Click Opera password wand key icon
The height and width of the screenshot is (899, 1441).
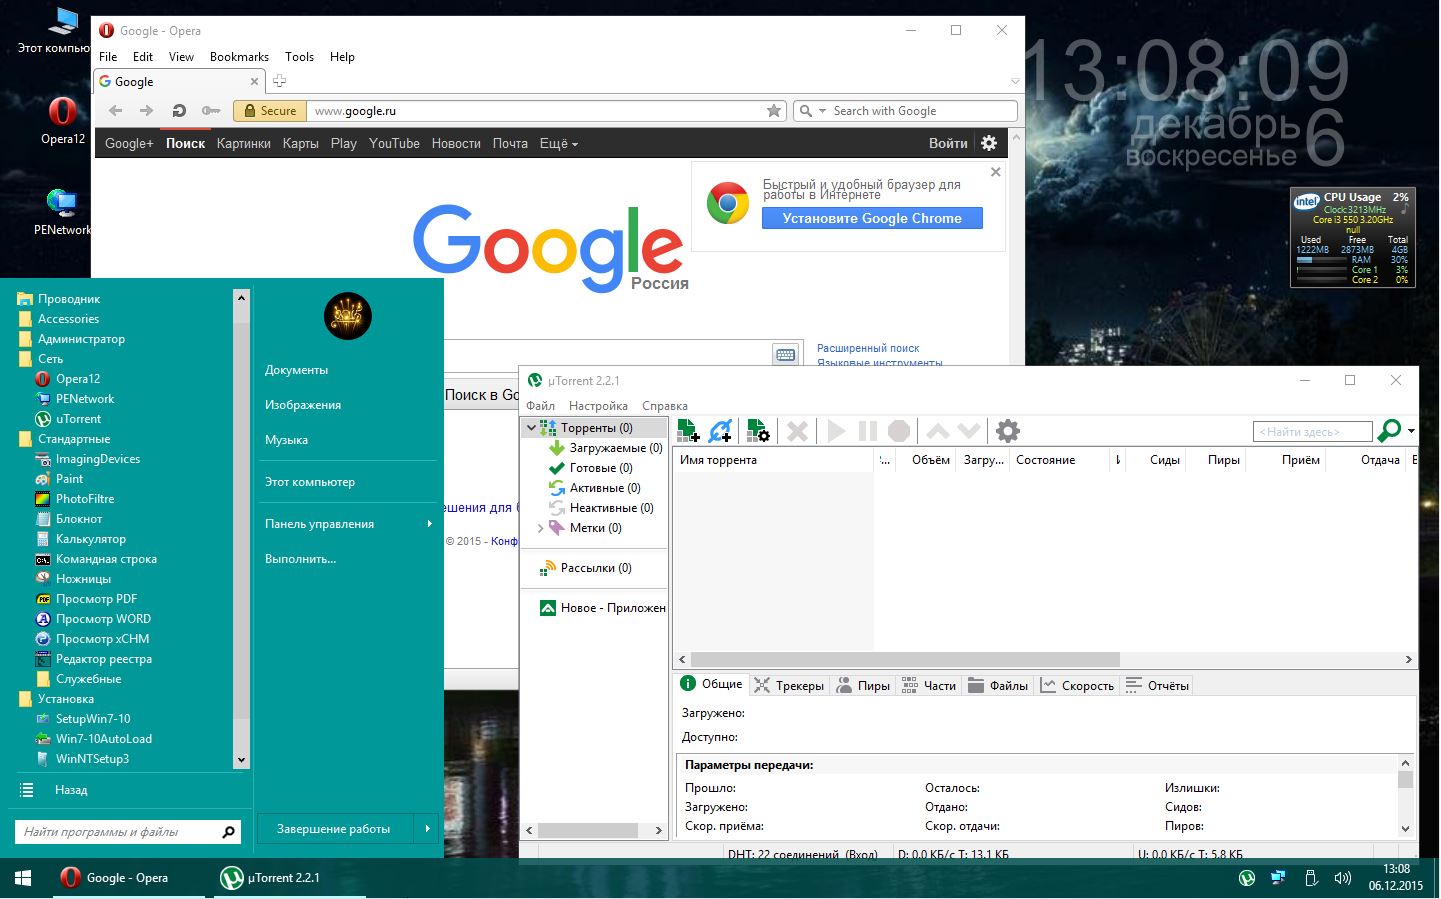(x=211, y=111)
